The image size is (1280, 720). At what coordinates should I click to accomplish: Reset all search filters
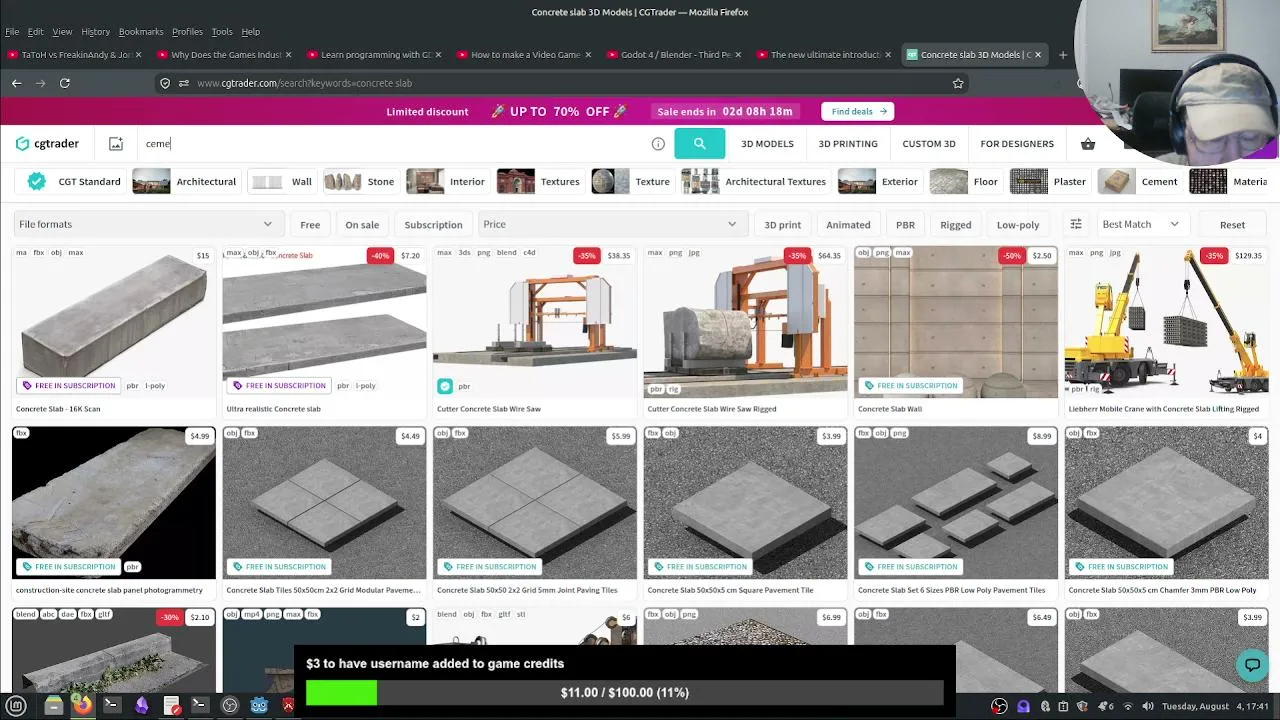1232,225
